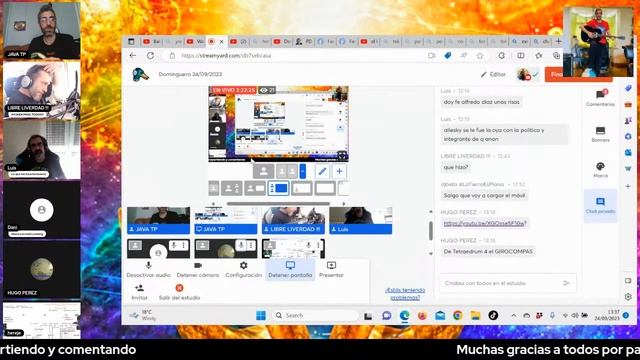Image resolution: width=640 pixels, height=360 pixels.
Task: Add first backstage participant to stream
Action: 135,245
